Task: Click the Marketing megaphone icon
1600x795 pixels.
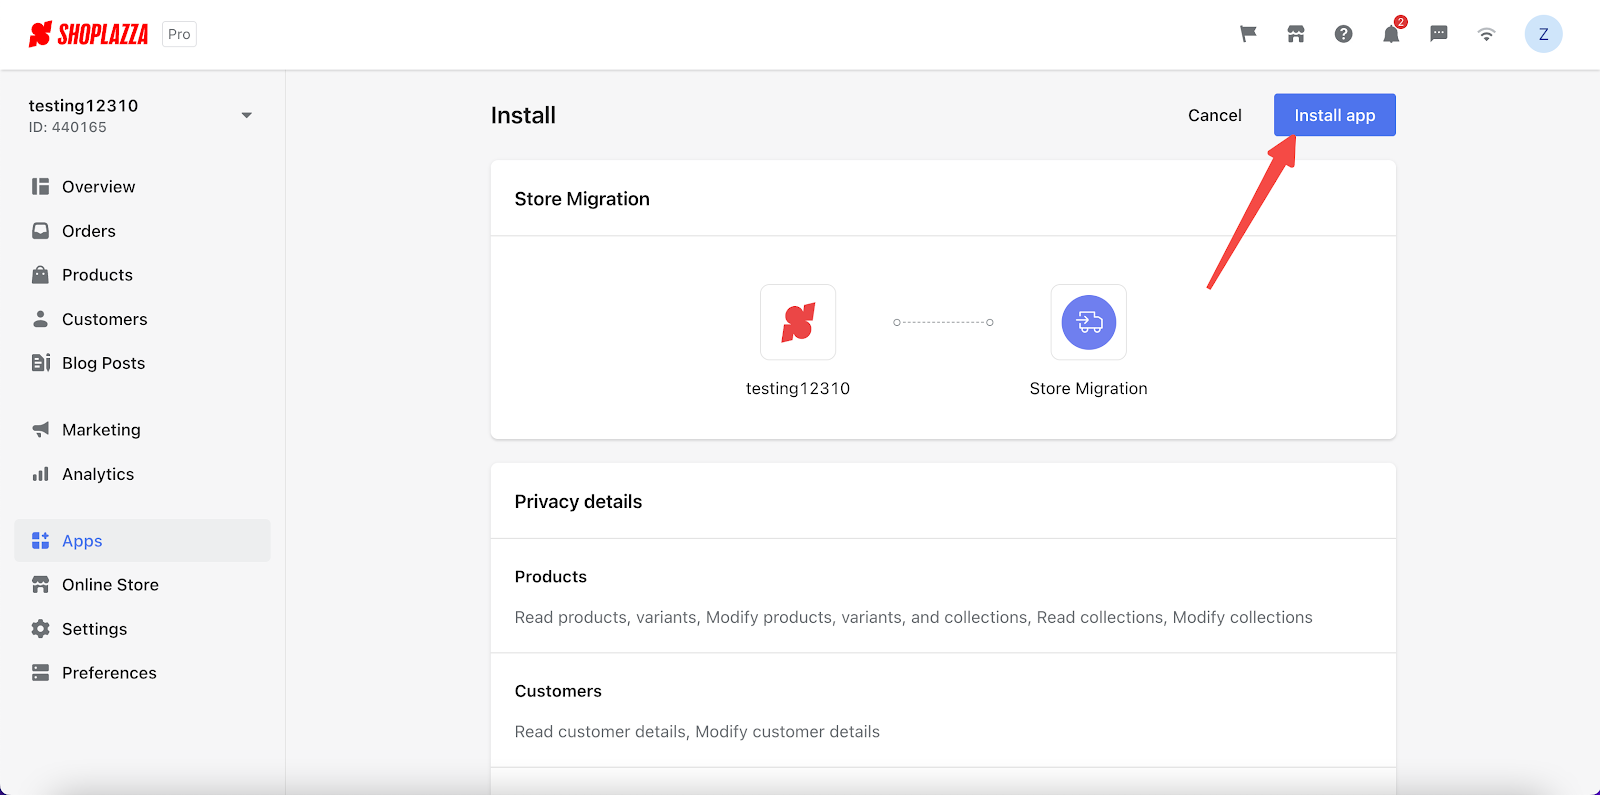Action: pos(40,430)
